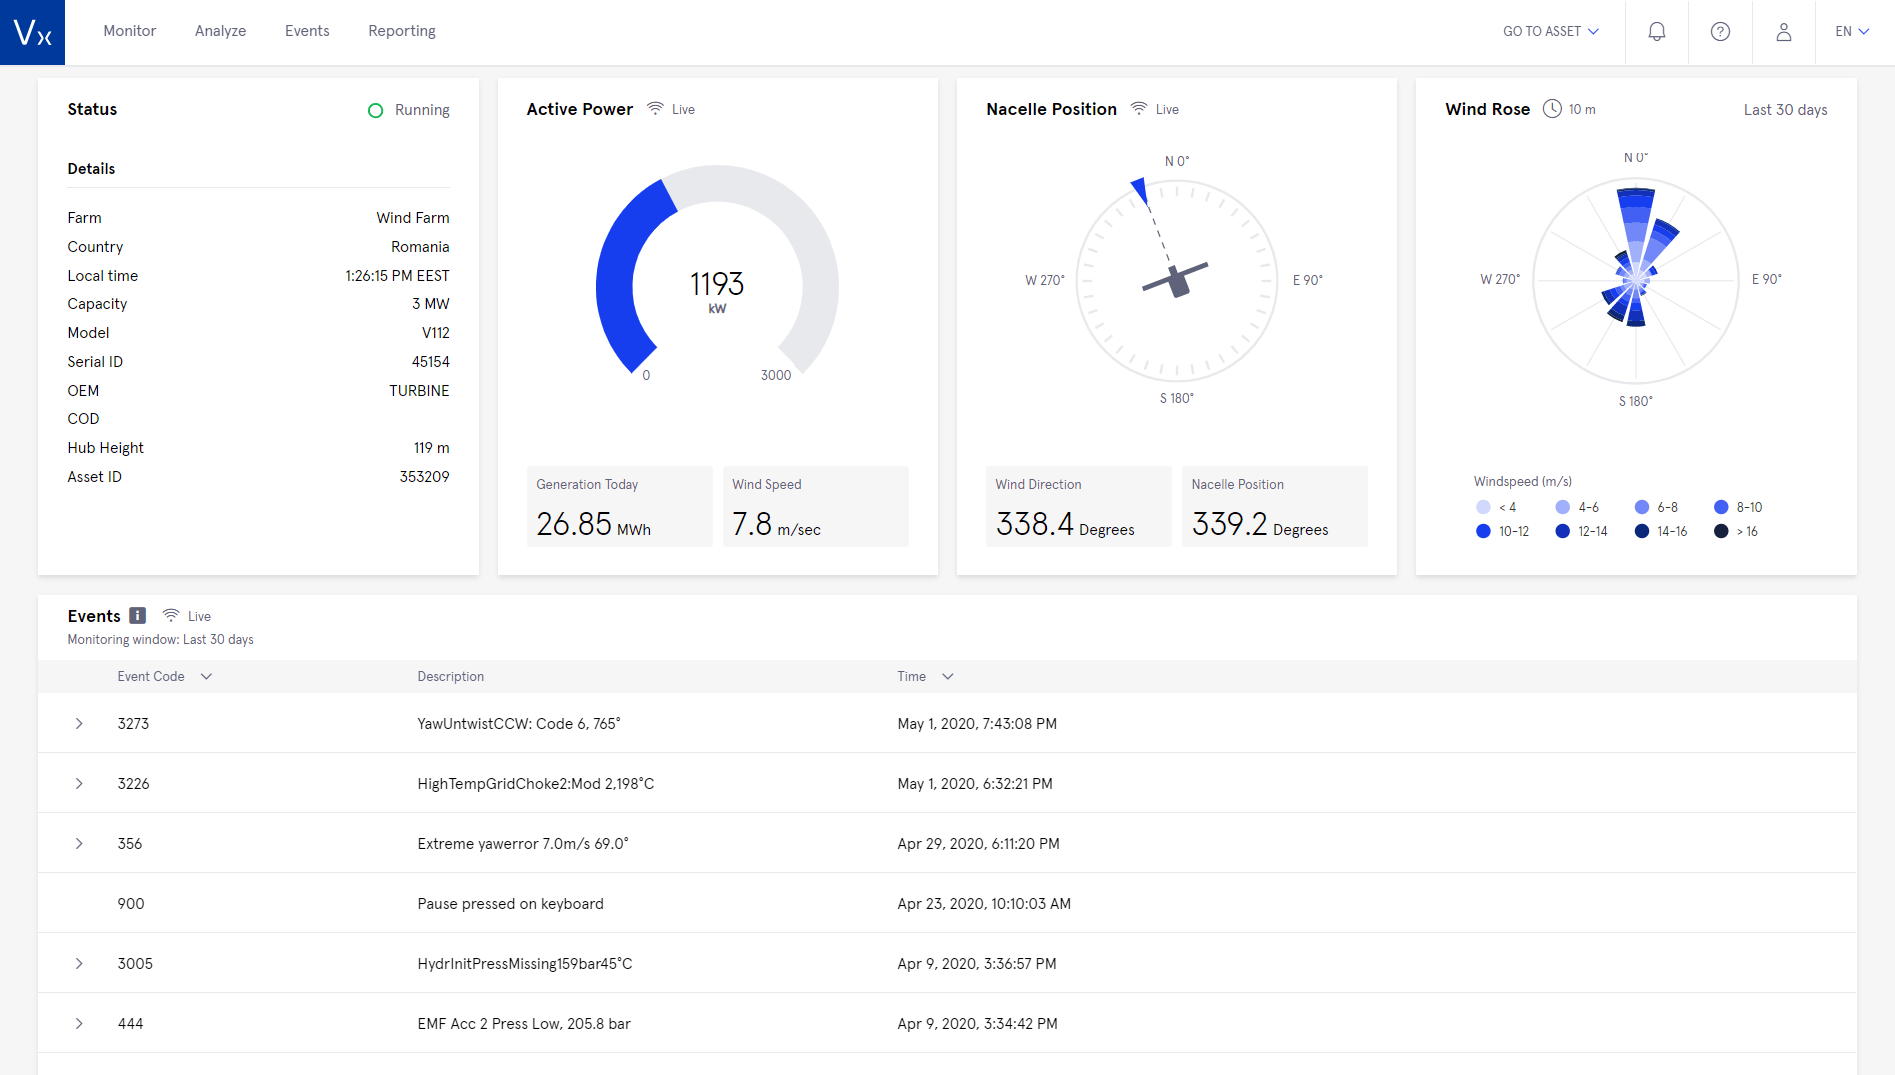Open the EN language dropdown

1852,32
